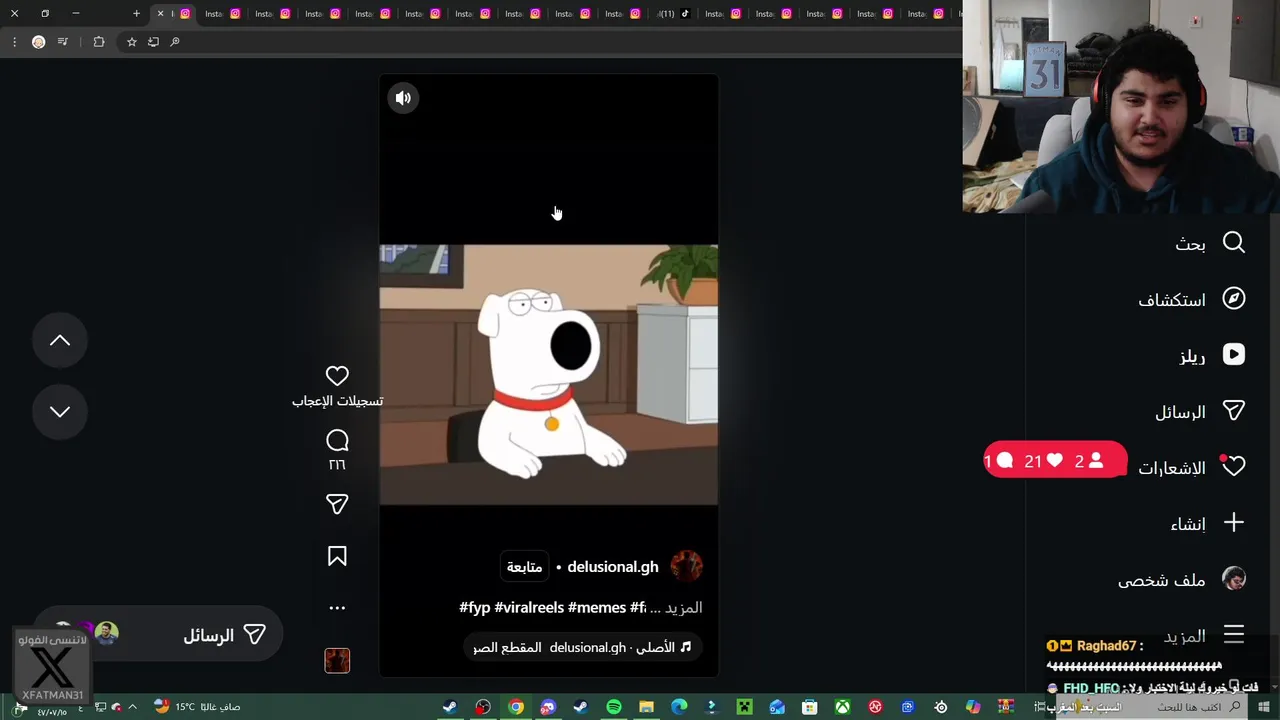The height and width of the screenshot is (720, 1280).
Task: Open the Chrome three-dot menu
Action: pos(14,42)
